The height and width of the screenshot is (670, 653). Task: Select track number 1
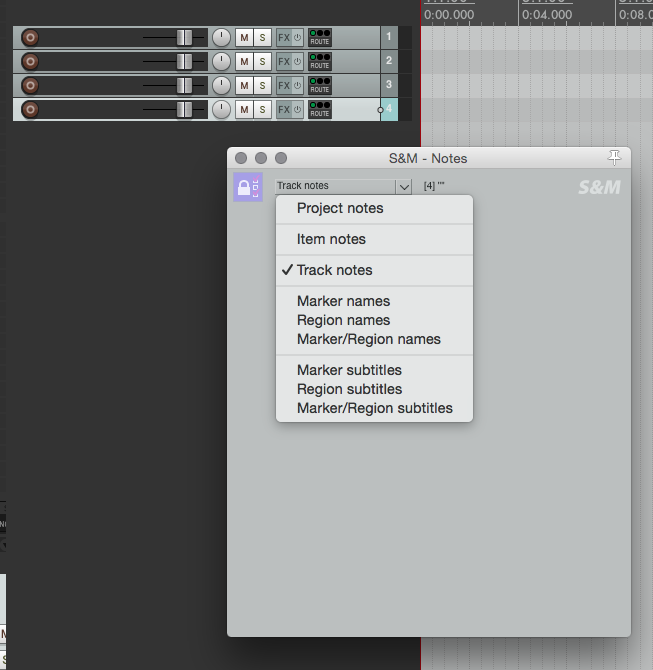tap(389, 37)
